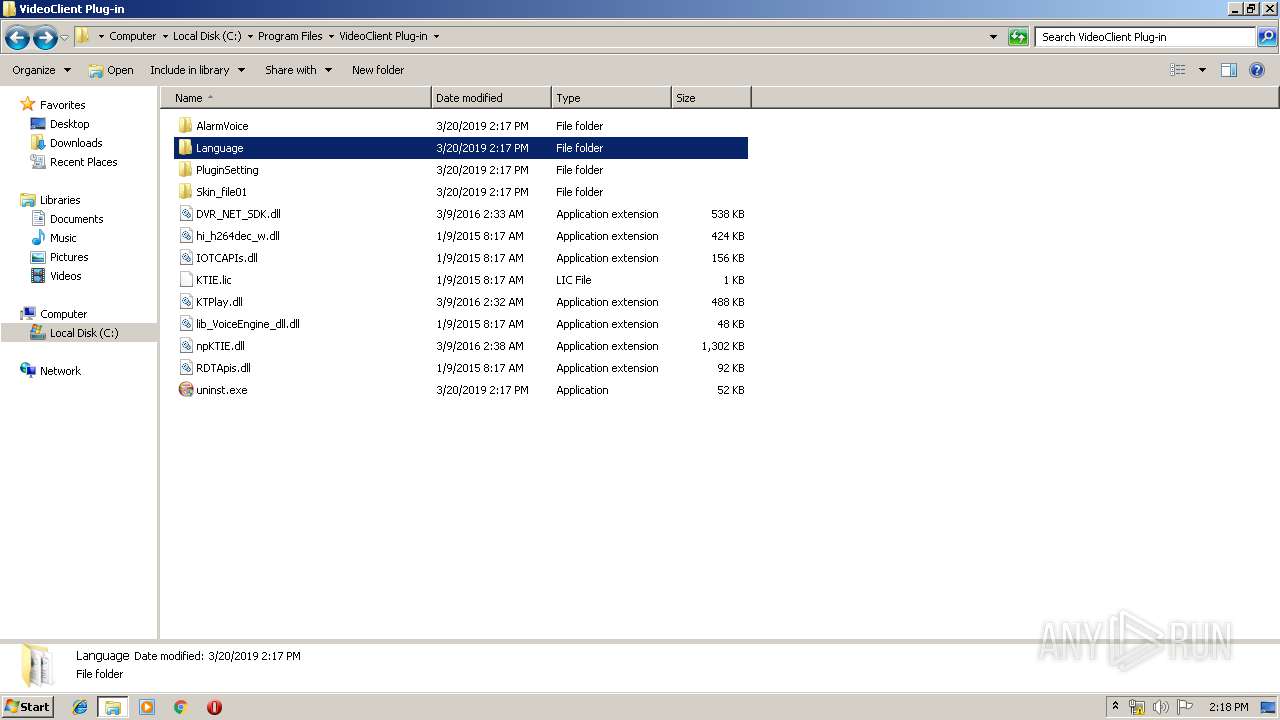1280x720 pixels.
Task: Click the Action Center flag icon
Action: coord(1185,707)
